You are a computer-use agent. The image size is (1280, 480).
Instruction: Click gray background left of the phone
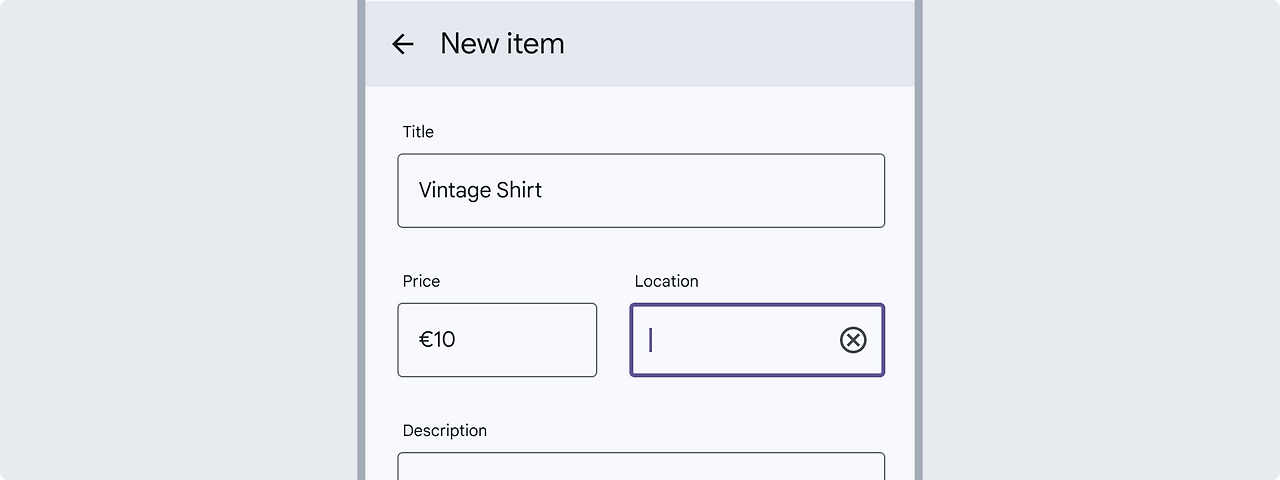180,240
